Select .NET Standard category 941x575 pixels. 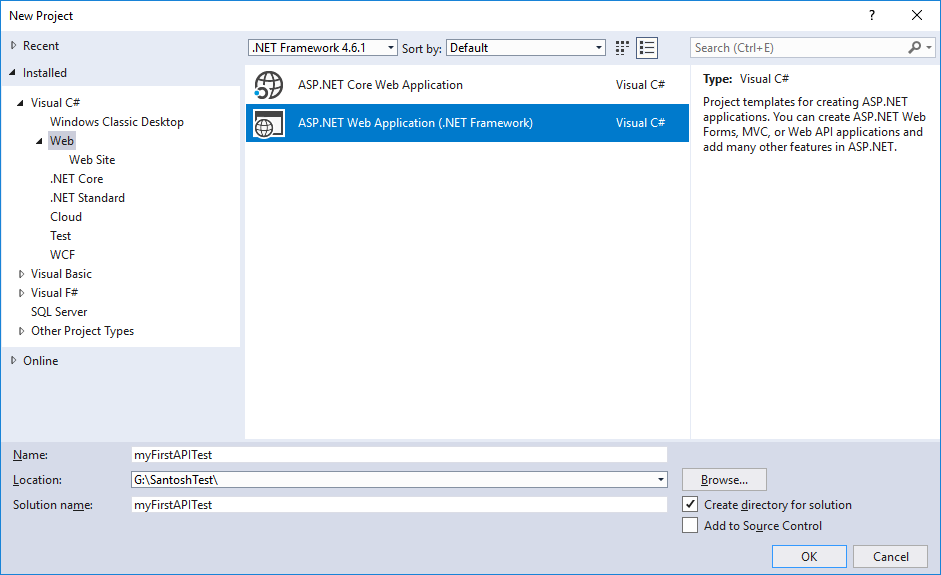(88, 198)
